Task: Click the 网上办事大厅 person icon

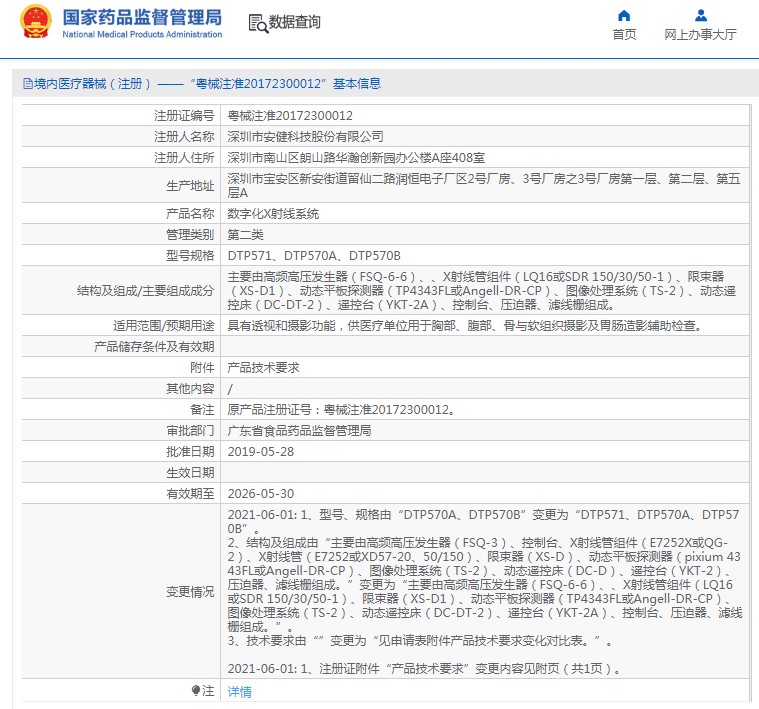Action: coord(701,15)
